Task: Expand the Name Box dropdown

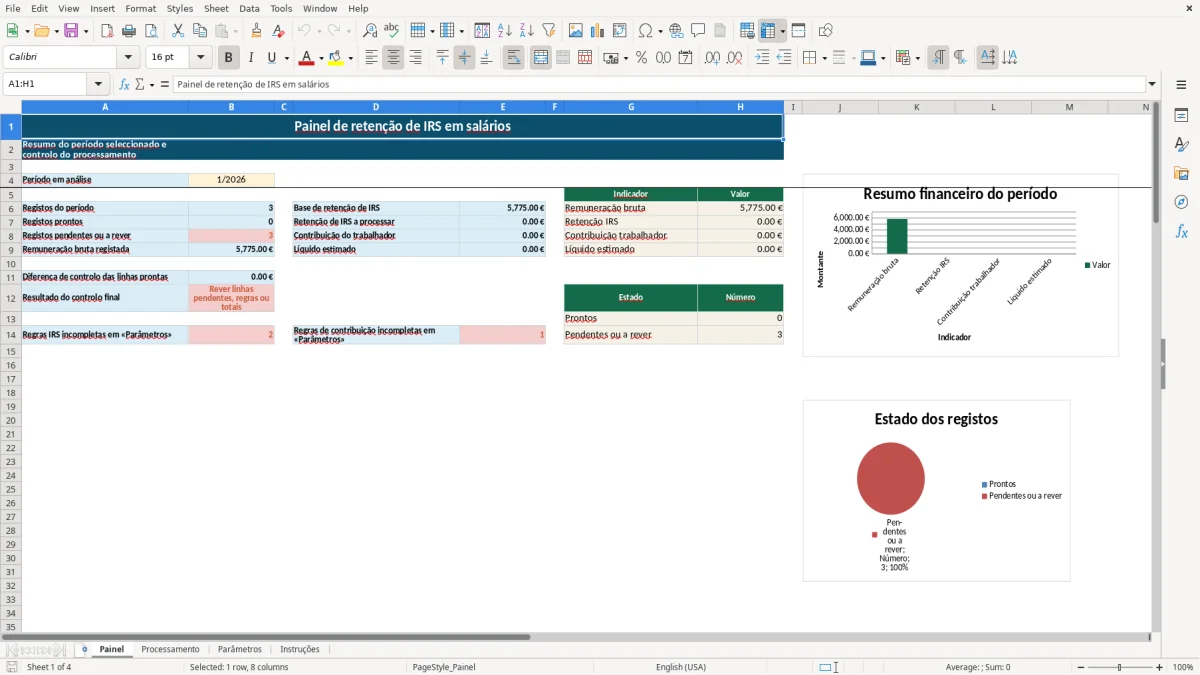Action: (98, 85)
